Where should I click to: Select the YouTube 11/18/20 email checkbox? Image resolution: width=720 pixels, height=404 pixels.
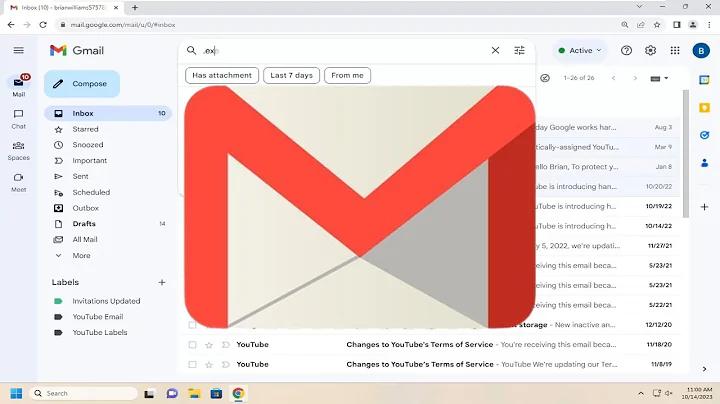click(x=192, y=345)
